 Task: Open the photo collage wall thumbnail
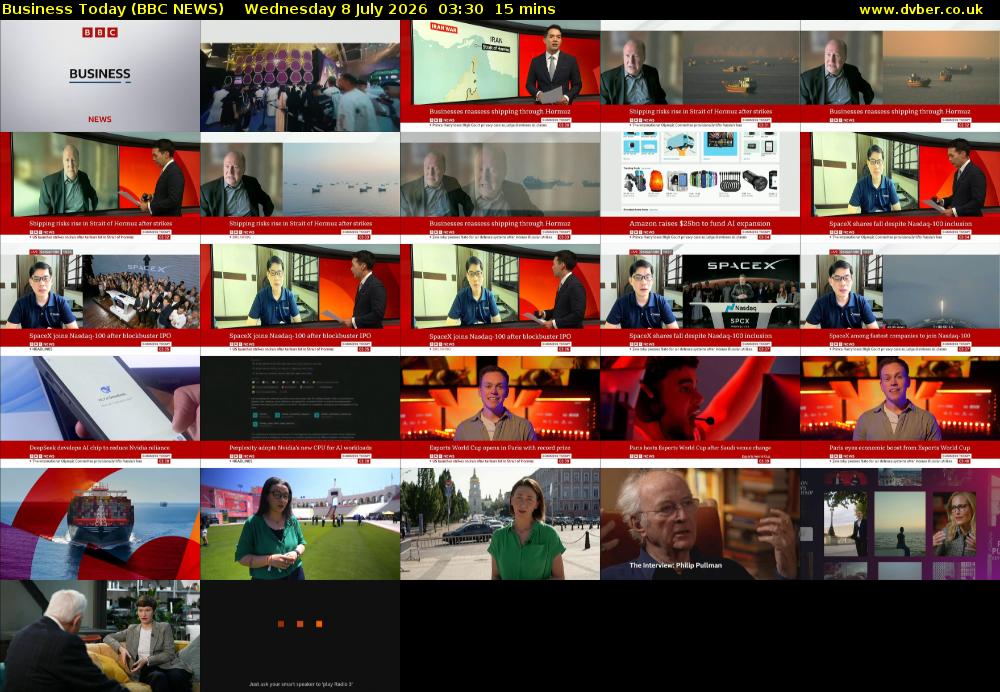point(900,524)
